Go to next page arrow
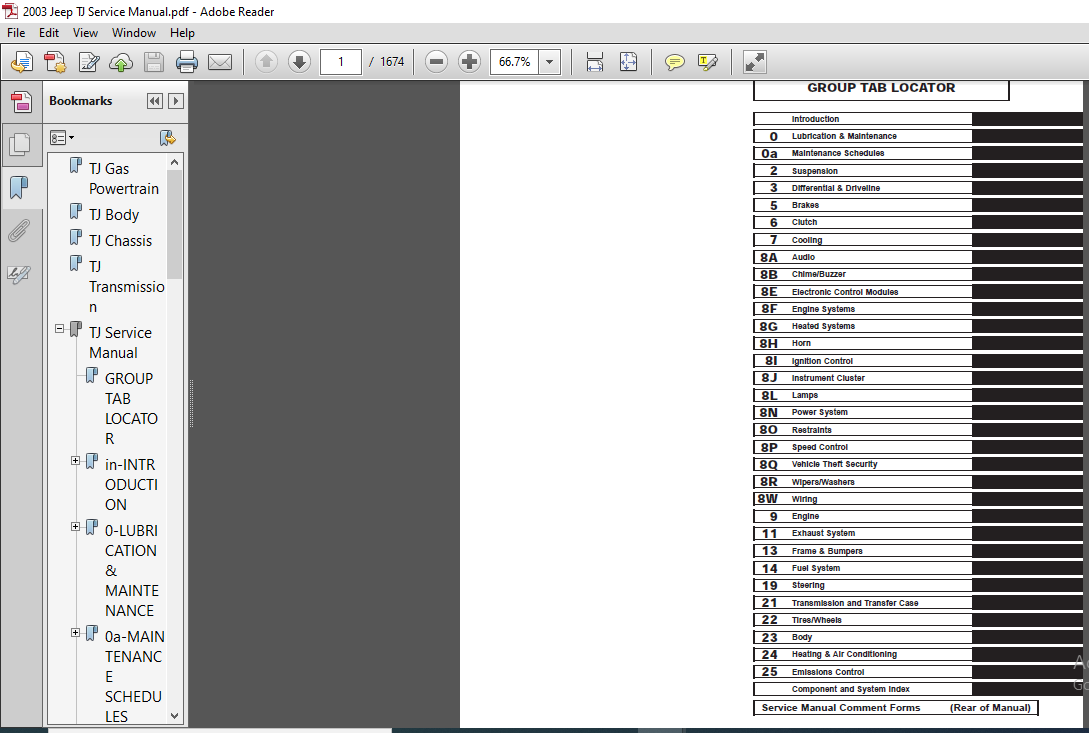 point(299,62)
